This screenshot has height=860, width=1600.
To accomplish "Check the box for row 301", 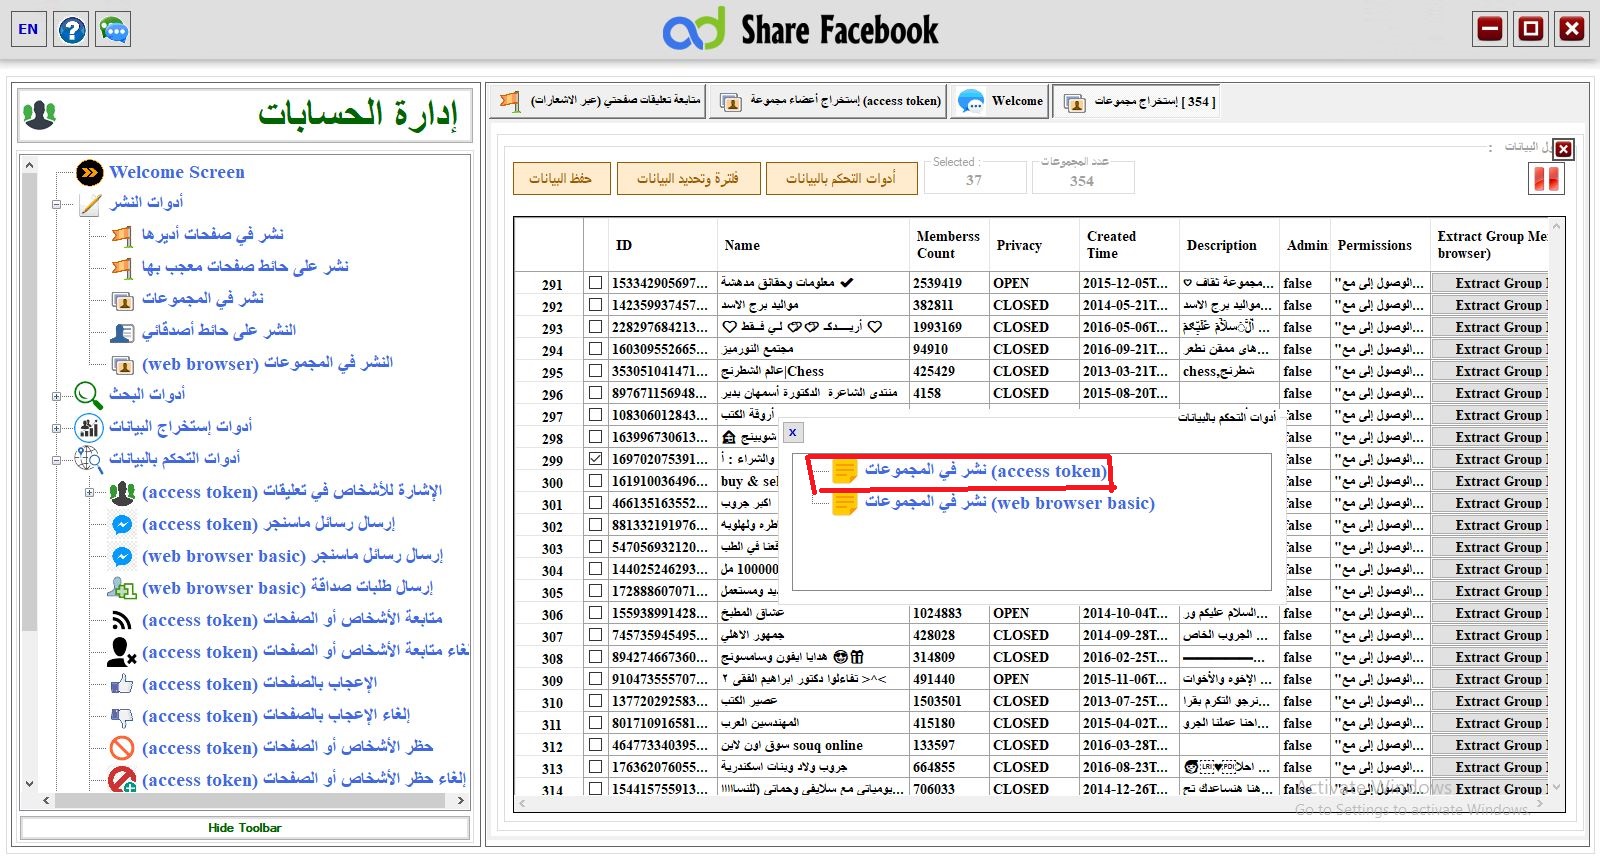I will point(596,503).
